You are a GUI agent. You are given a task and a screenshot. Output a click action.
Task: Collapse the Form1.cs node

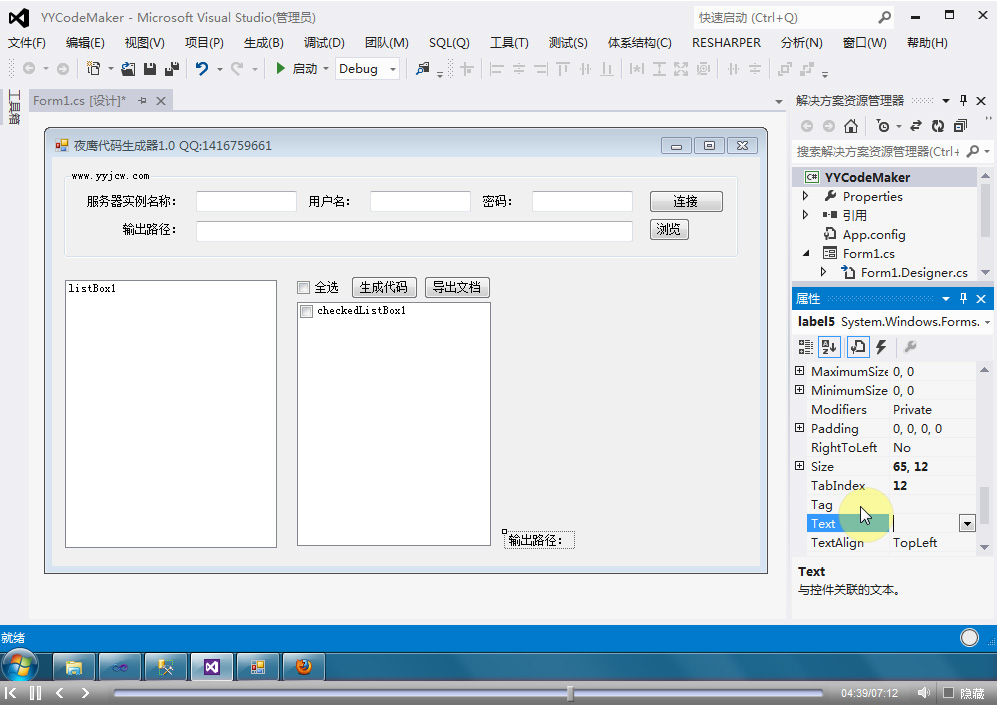pyautogui.click(x=806, y=253)
